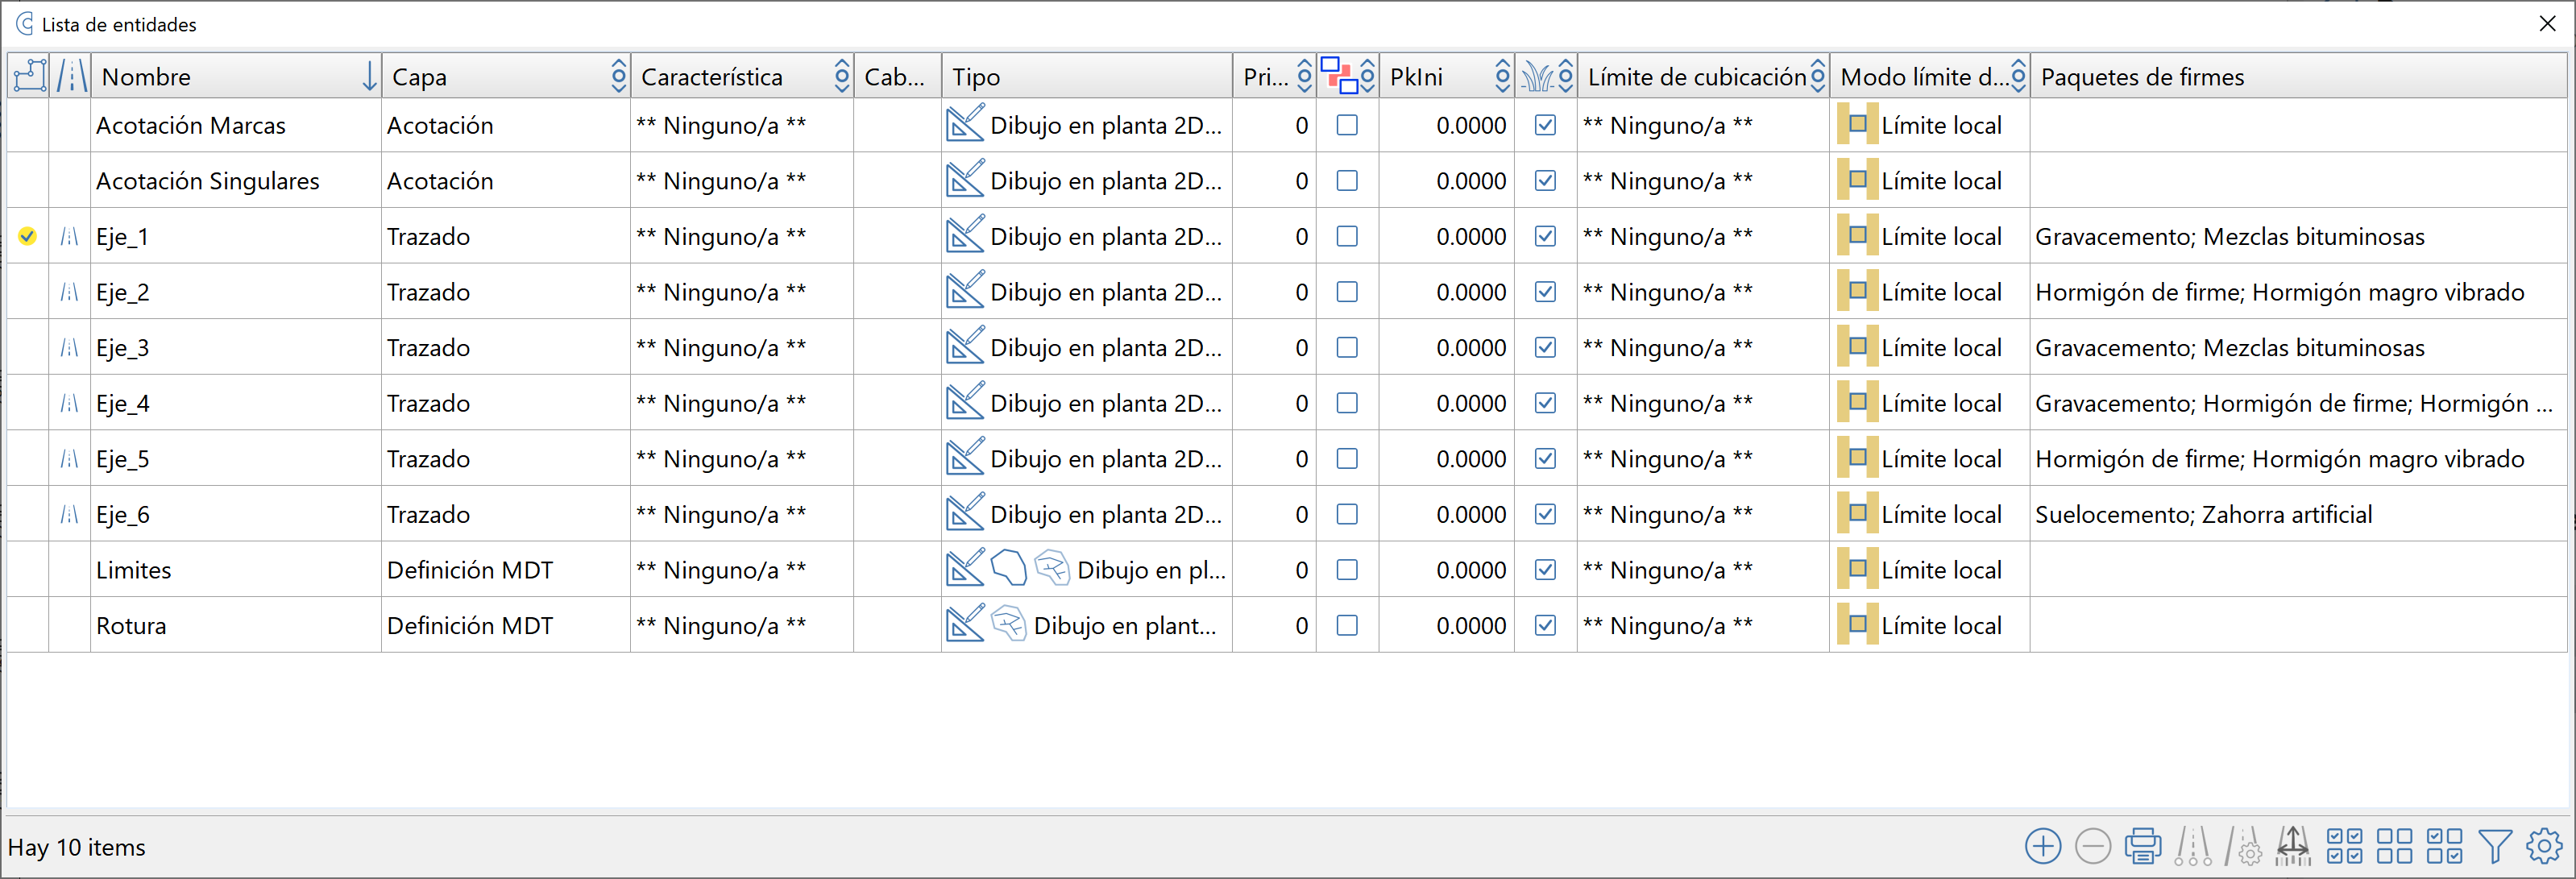The image size is (2576, 879).
Task: Open the Capa column filter arrows
Action: tap(618, 76)
